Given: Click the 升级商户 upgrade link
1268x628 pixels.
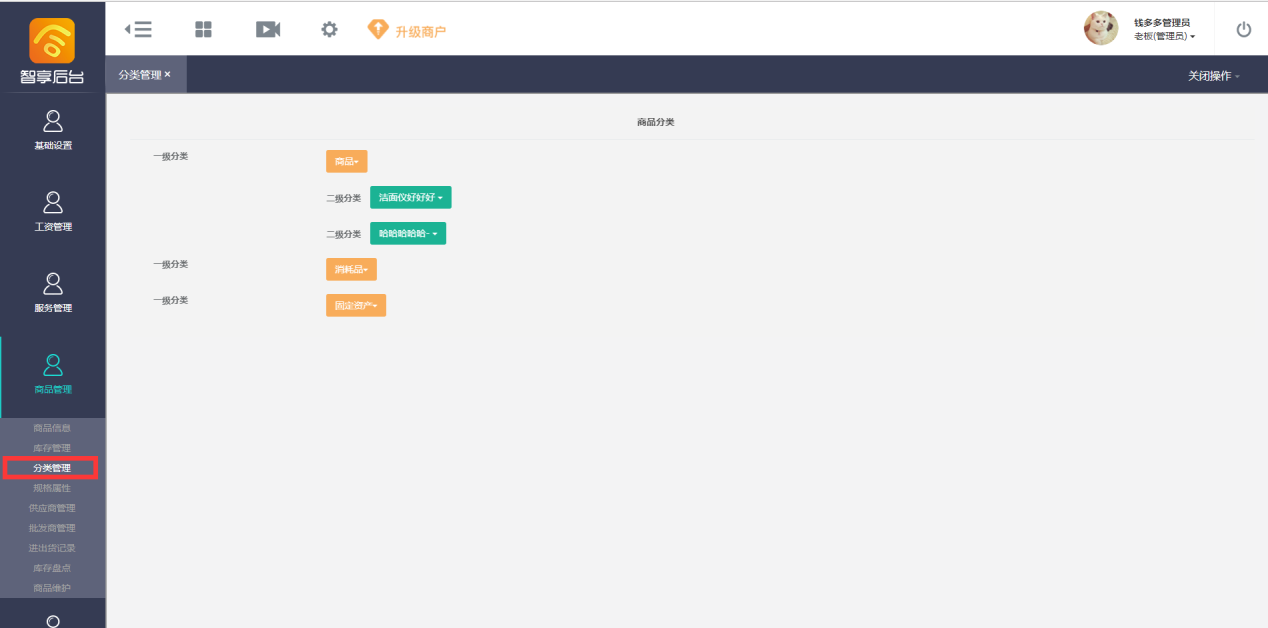Looking at the screenshot, I should [408, 31].
